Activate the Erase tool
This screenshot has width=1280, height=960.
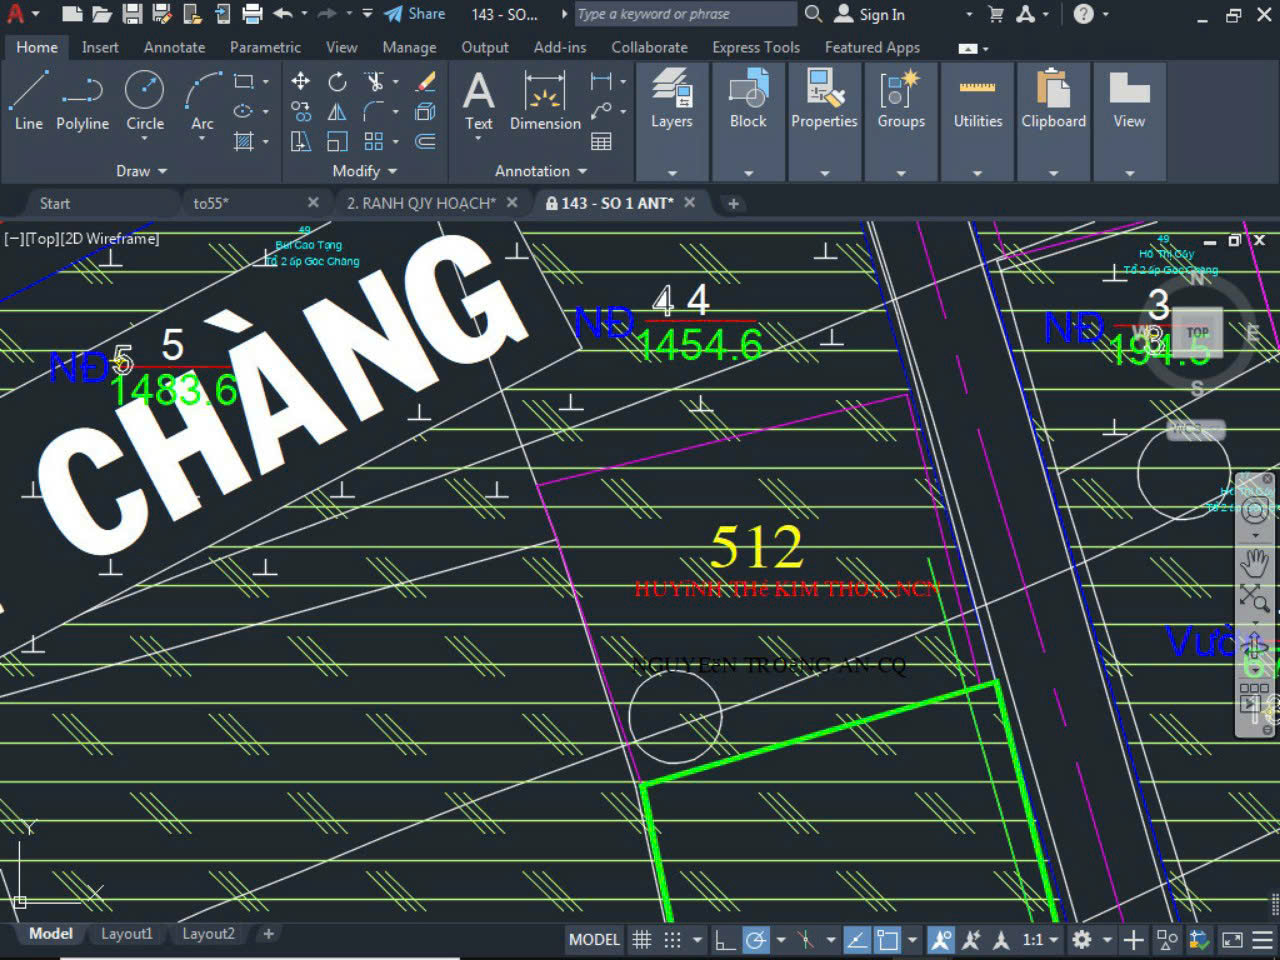coord(424,82)
